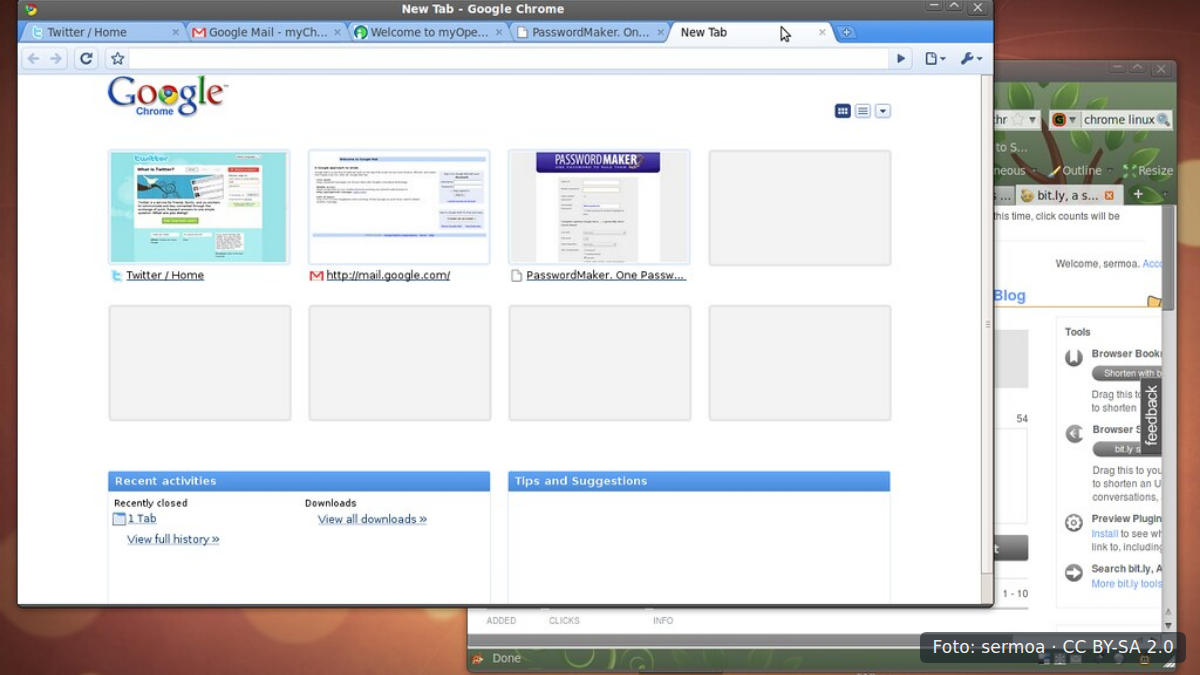This screenshot has width=1200, height=675.
Task: Click the Firefox status bar icon beside Done
Action: 478,659
